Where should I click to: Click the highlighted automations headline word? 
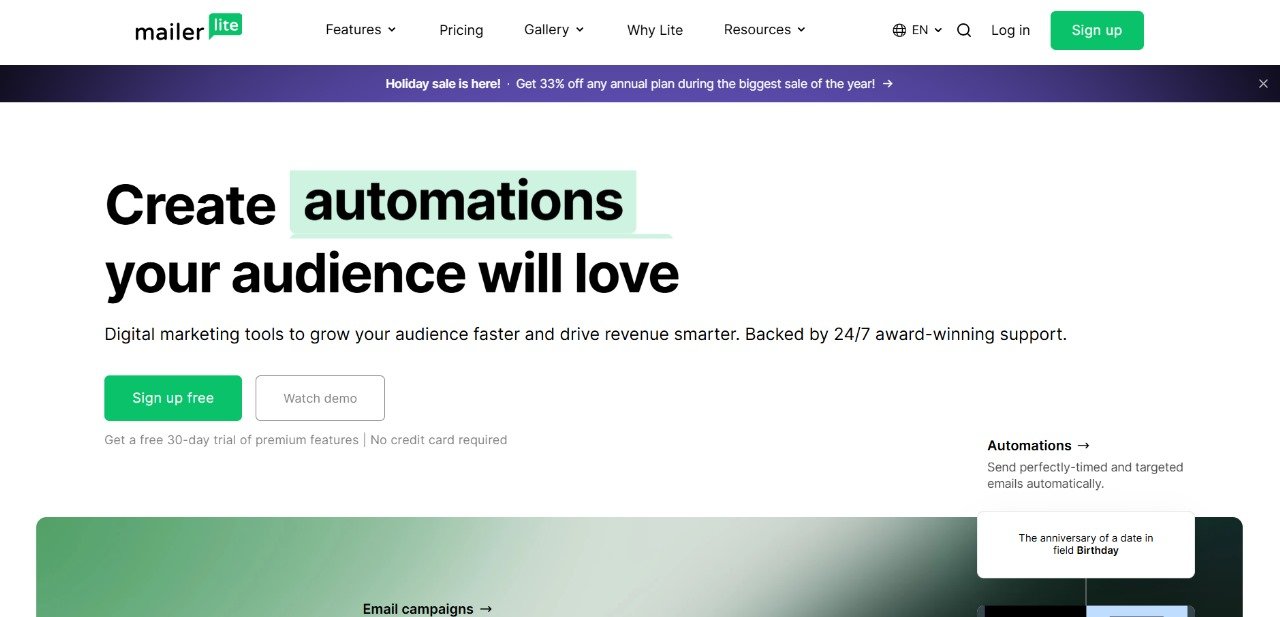tap(463, 202)
